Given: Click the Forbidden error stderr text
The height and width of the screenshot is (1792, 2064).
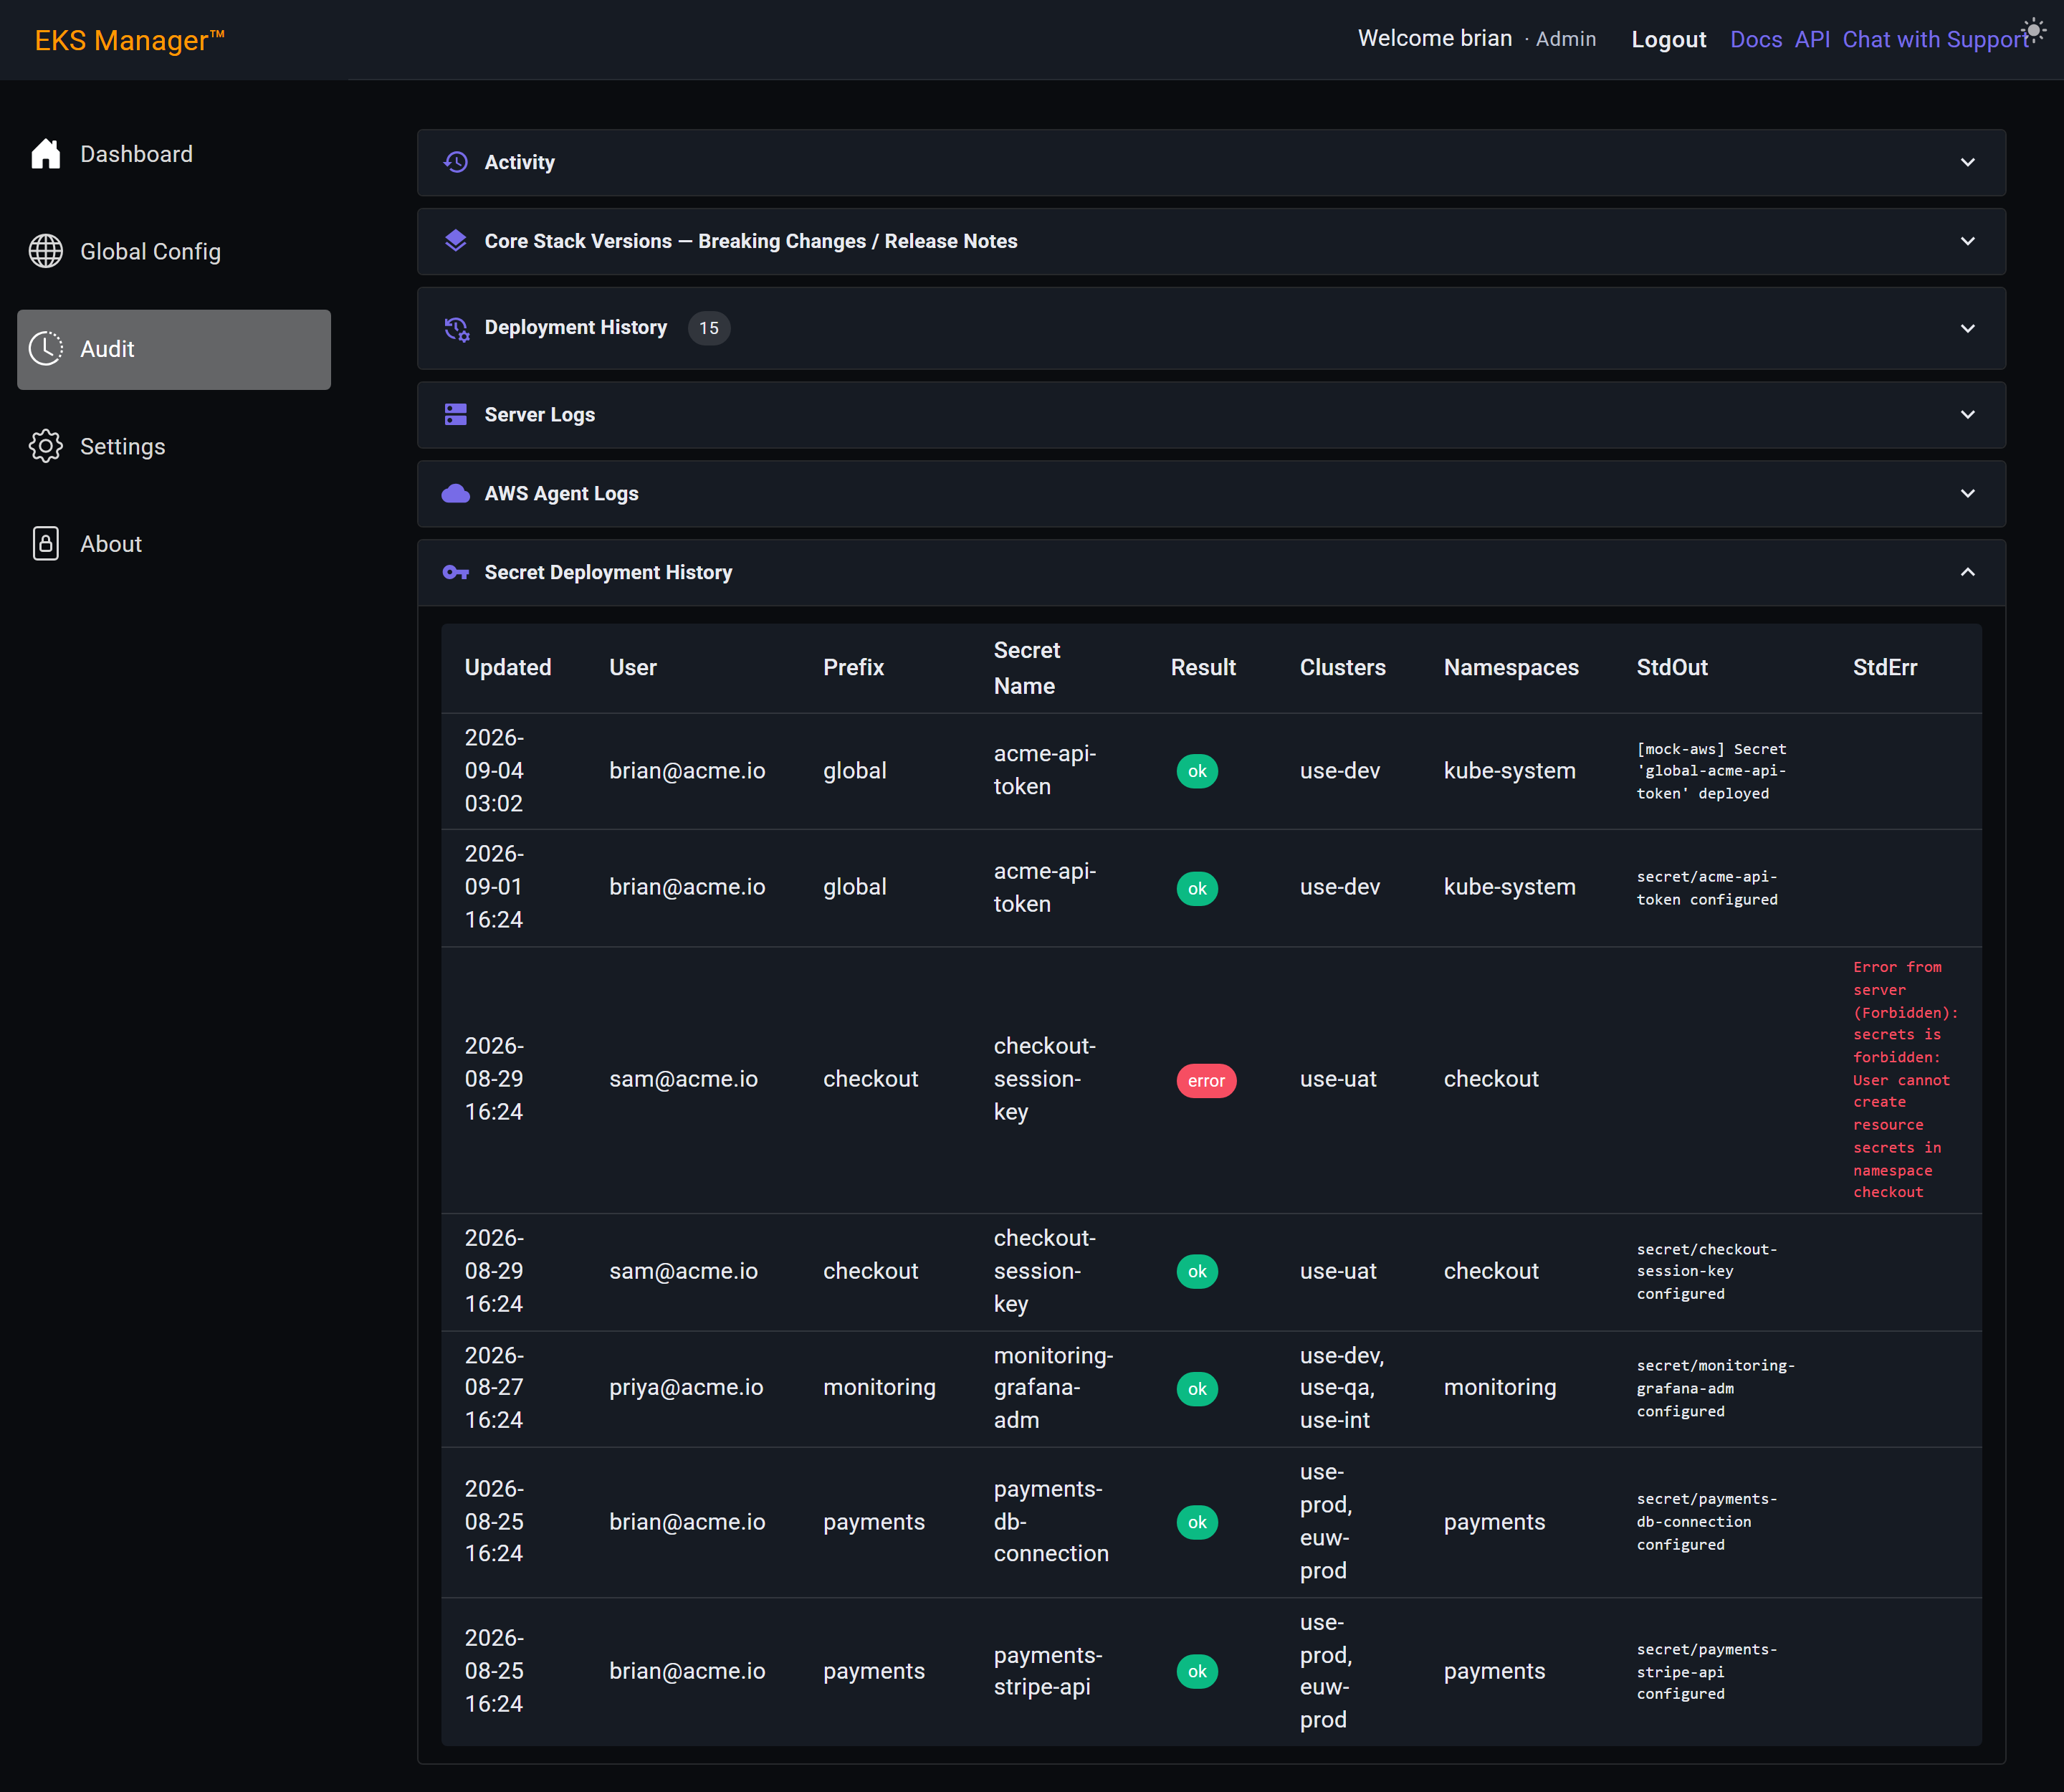Looking at the screenshot, I should coord(1905,1079).
